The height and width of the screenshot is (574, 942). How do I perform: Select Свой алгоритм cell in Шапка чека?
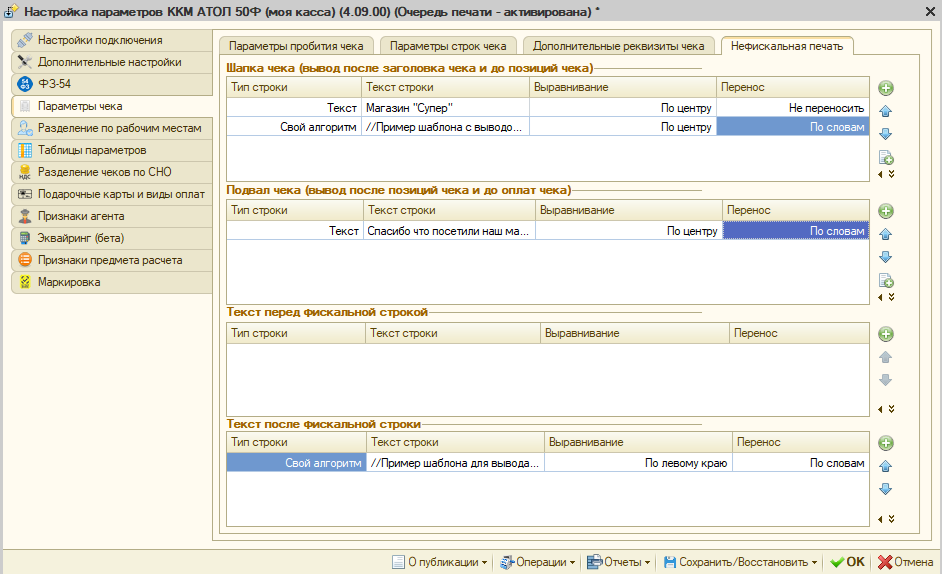[294, 127]
